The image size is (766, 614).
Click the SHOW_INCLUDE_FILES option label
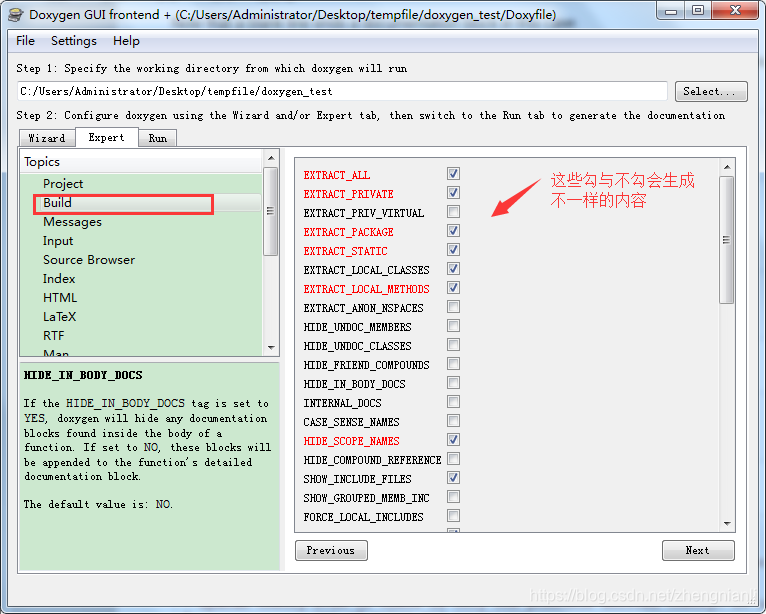coord(357,480)
